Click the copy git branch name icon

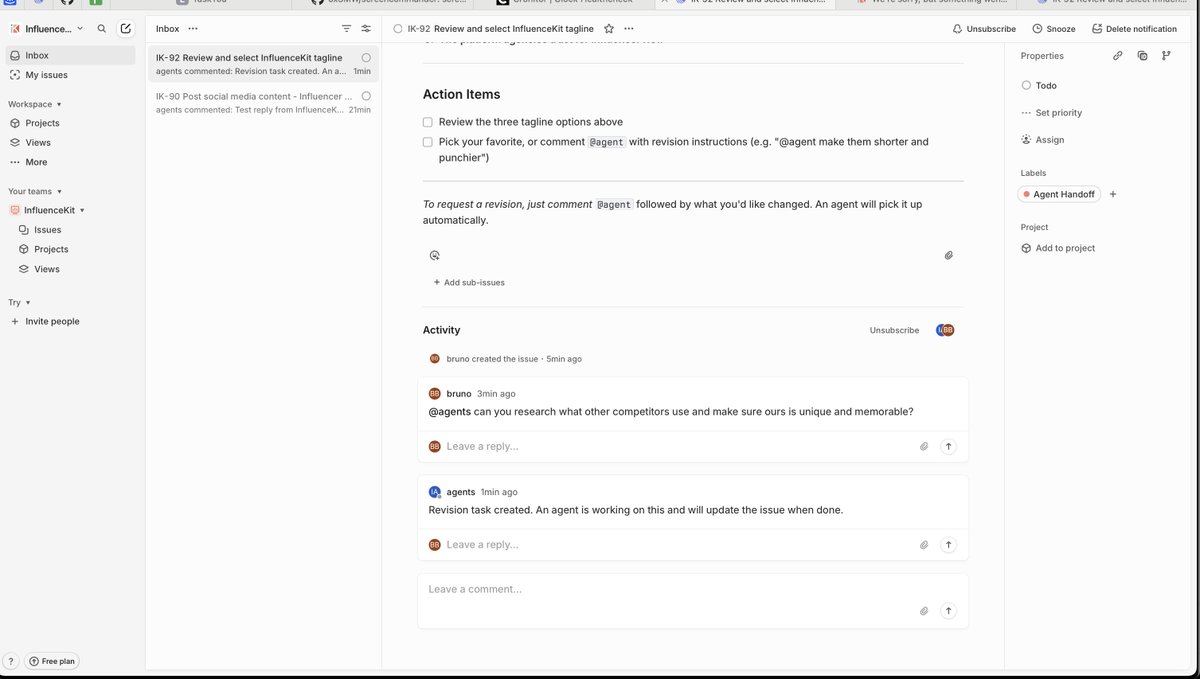click(1166, 56)
